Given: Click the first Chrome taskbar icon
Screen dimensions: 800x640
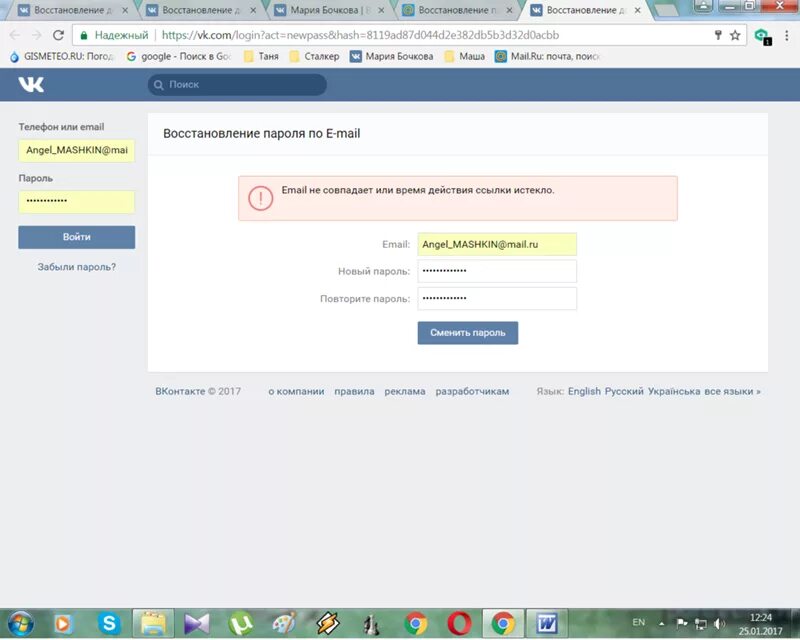Looking at the screenshot, I should pyautogui.click(x=415, y=624).
